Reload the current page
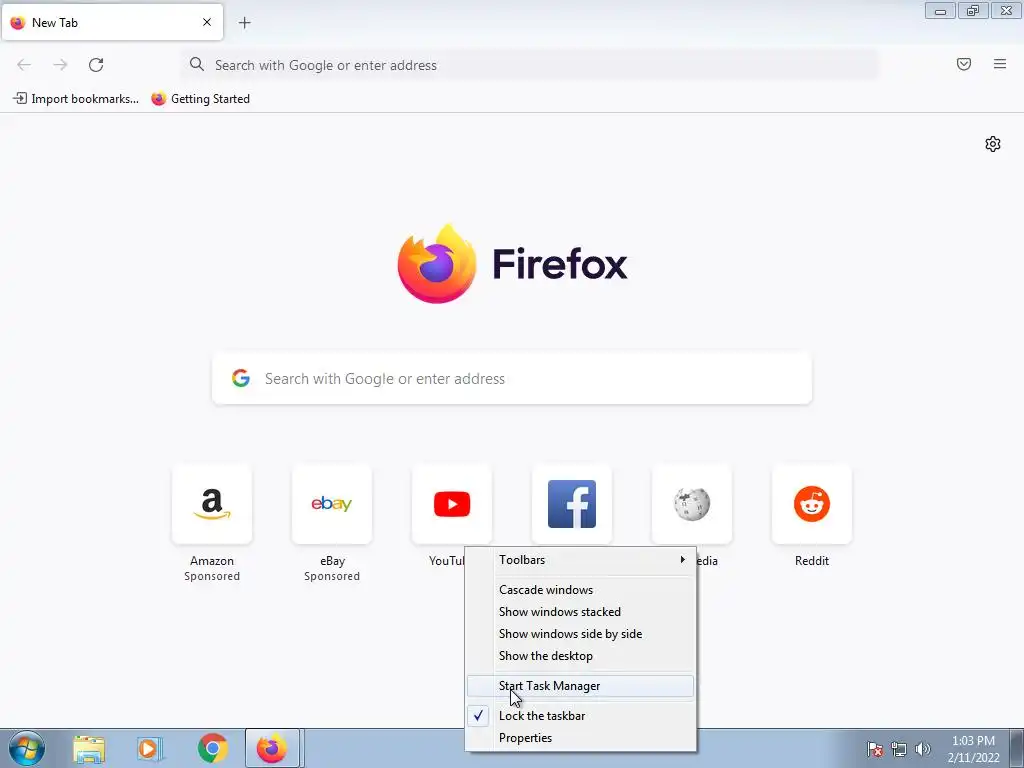1024x768 pixels. click(96, 65)
